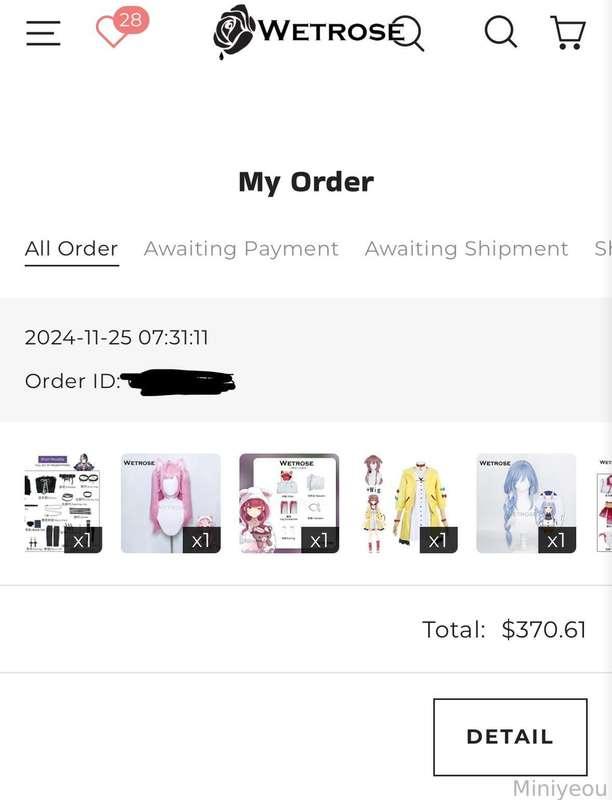Open the shopping cart
Image resolution: width=612 pixels, height=800 pixels.
tap(568, 32)
